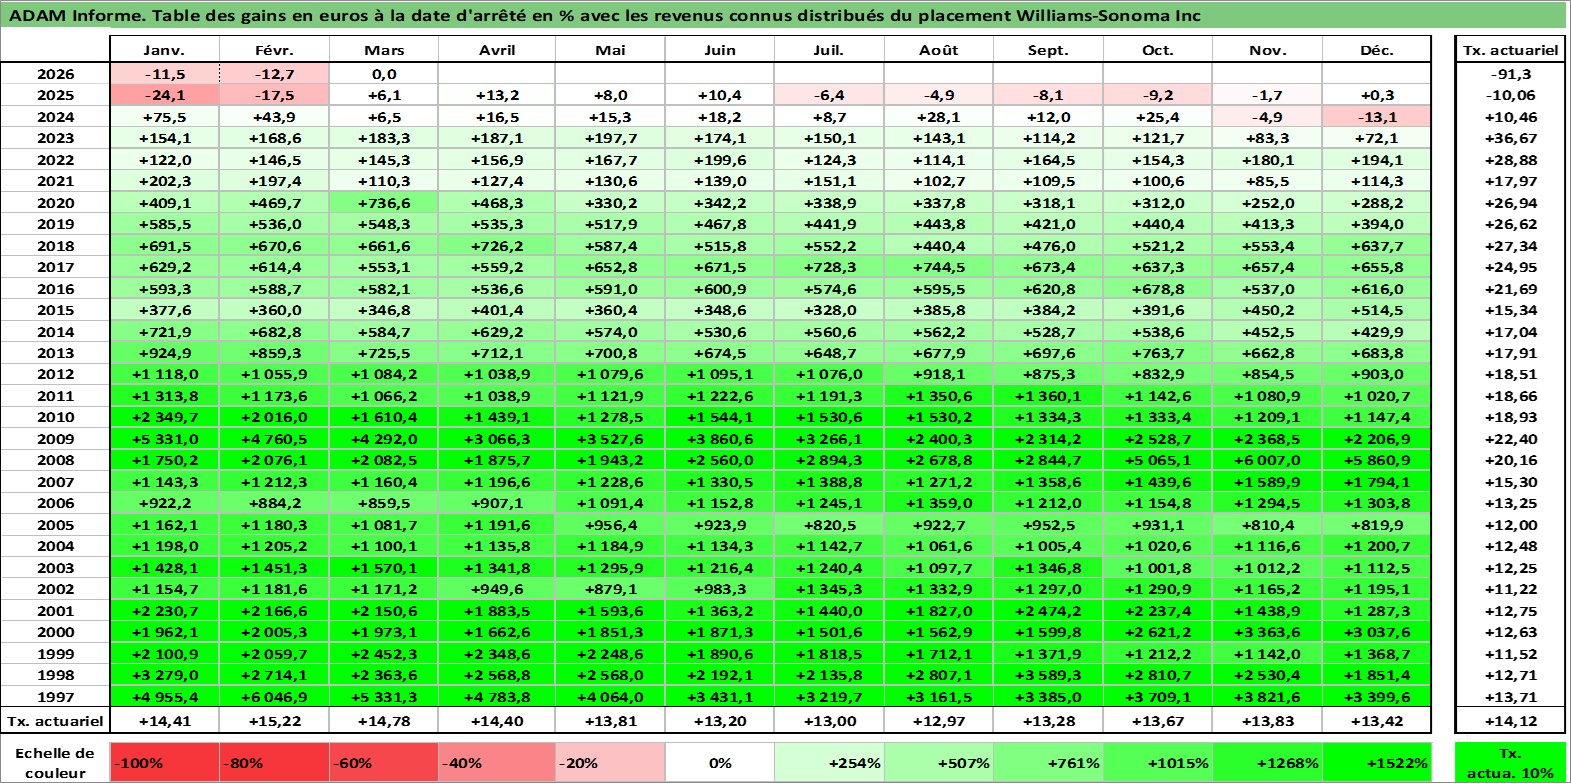Select the -20% pale pink scale swatch
Image resolution: width=1571 pixels, height=783 pixels.
coord(610,762)
